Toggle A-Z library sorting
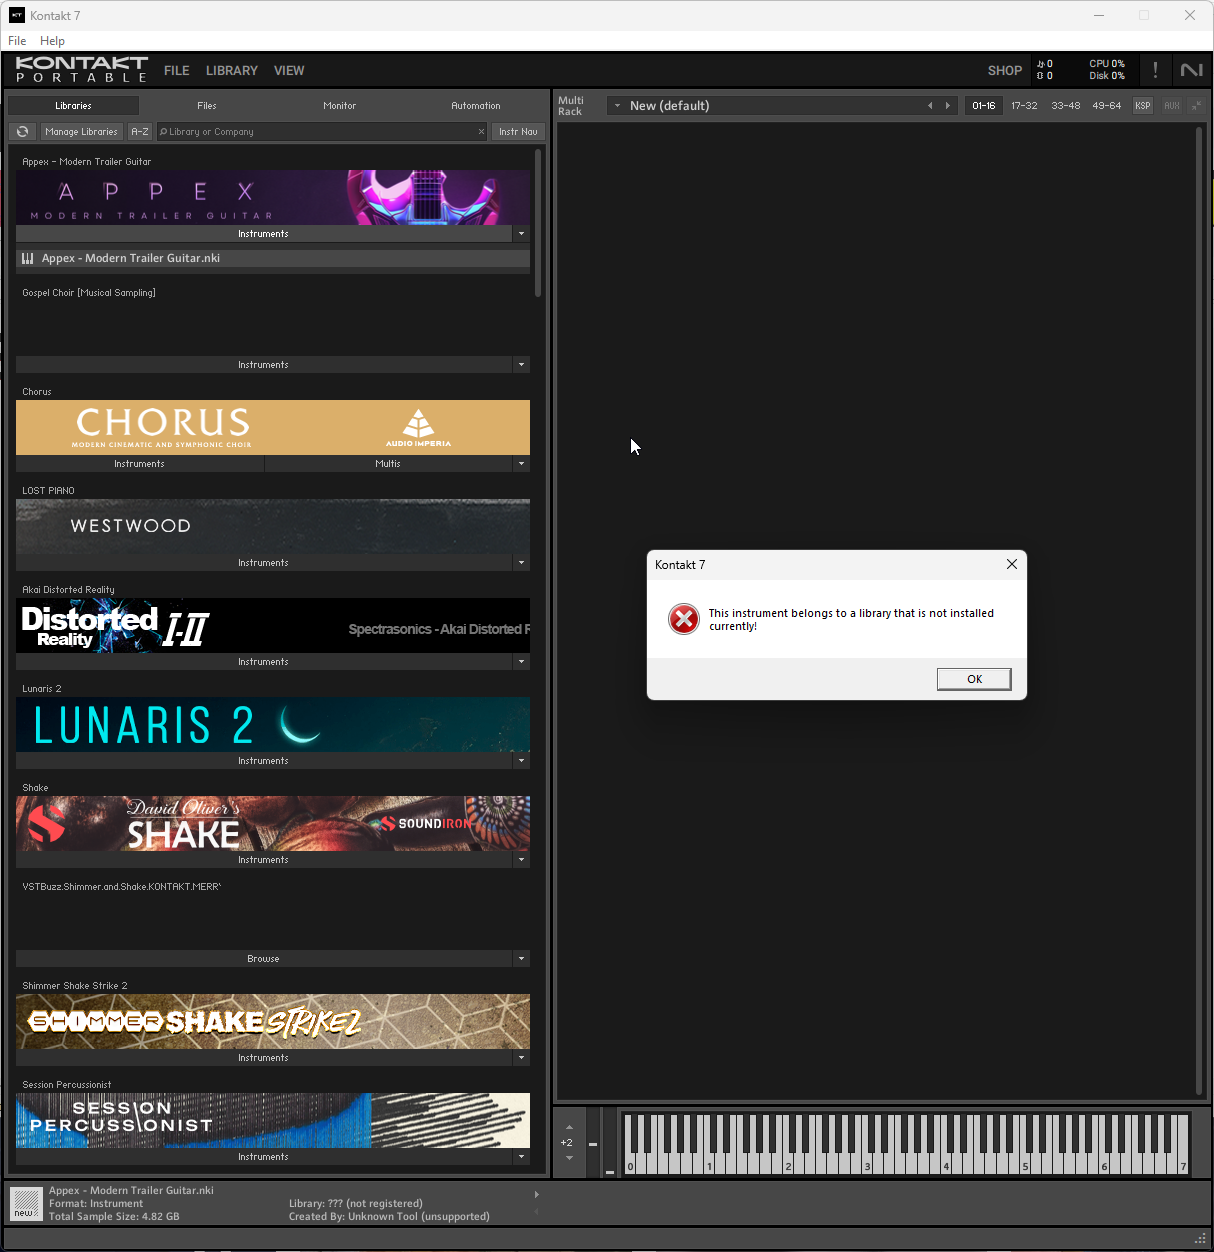Image resolution: width=1214 pixels, height=1252 pixels. tap(140, 131)
